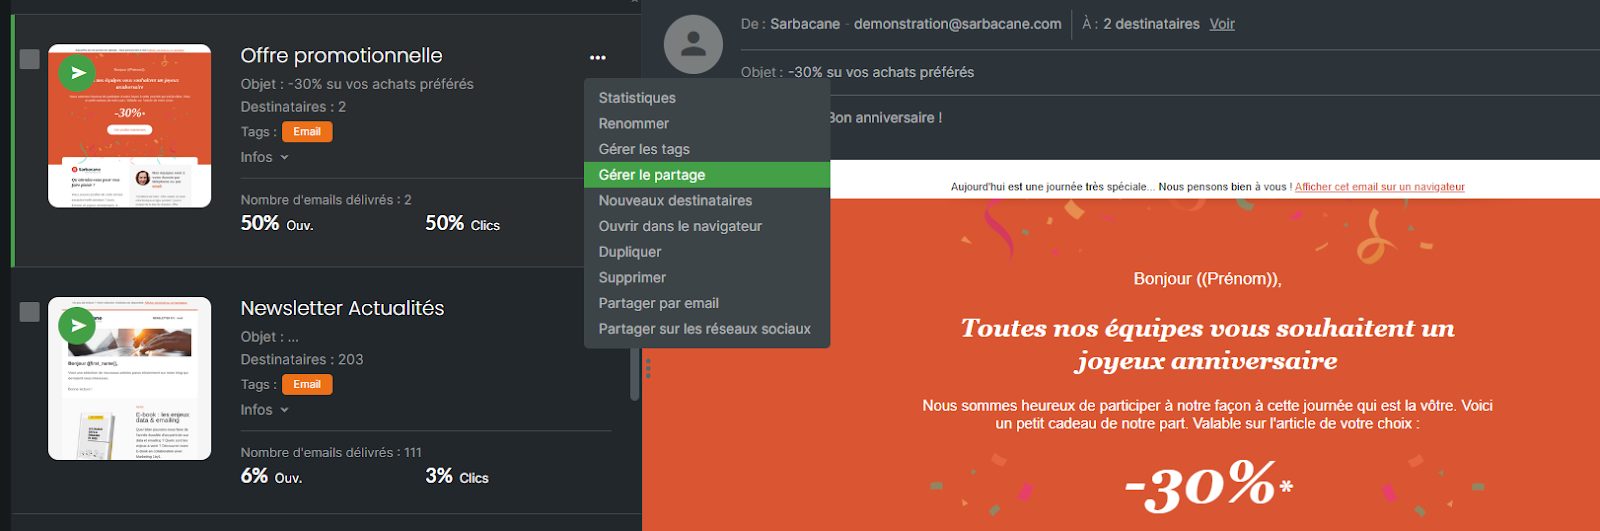Viewport: 1600px width, 531px height.
Task: Expand Infos under Offre promotionnelle
Action: point(264,157)
